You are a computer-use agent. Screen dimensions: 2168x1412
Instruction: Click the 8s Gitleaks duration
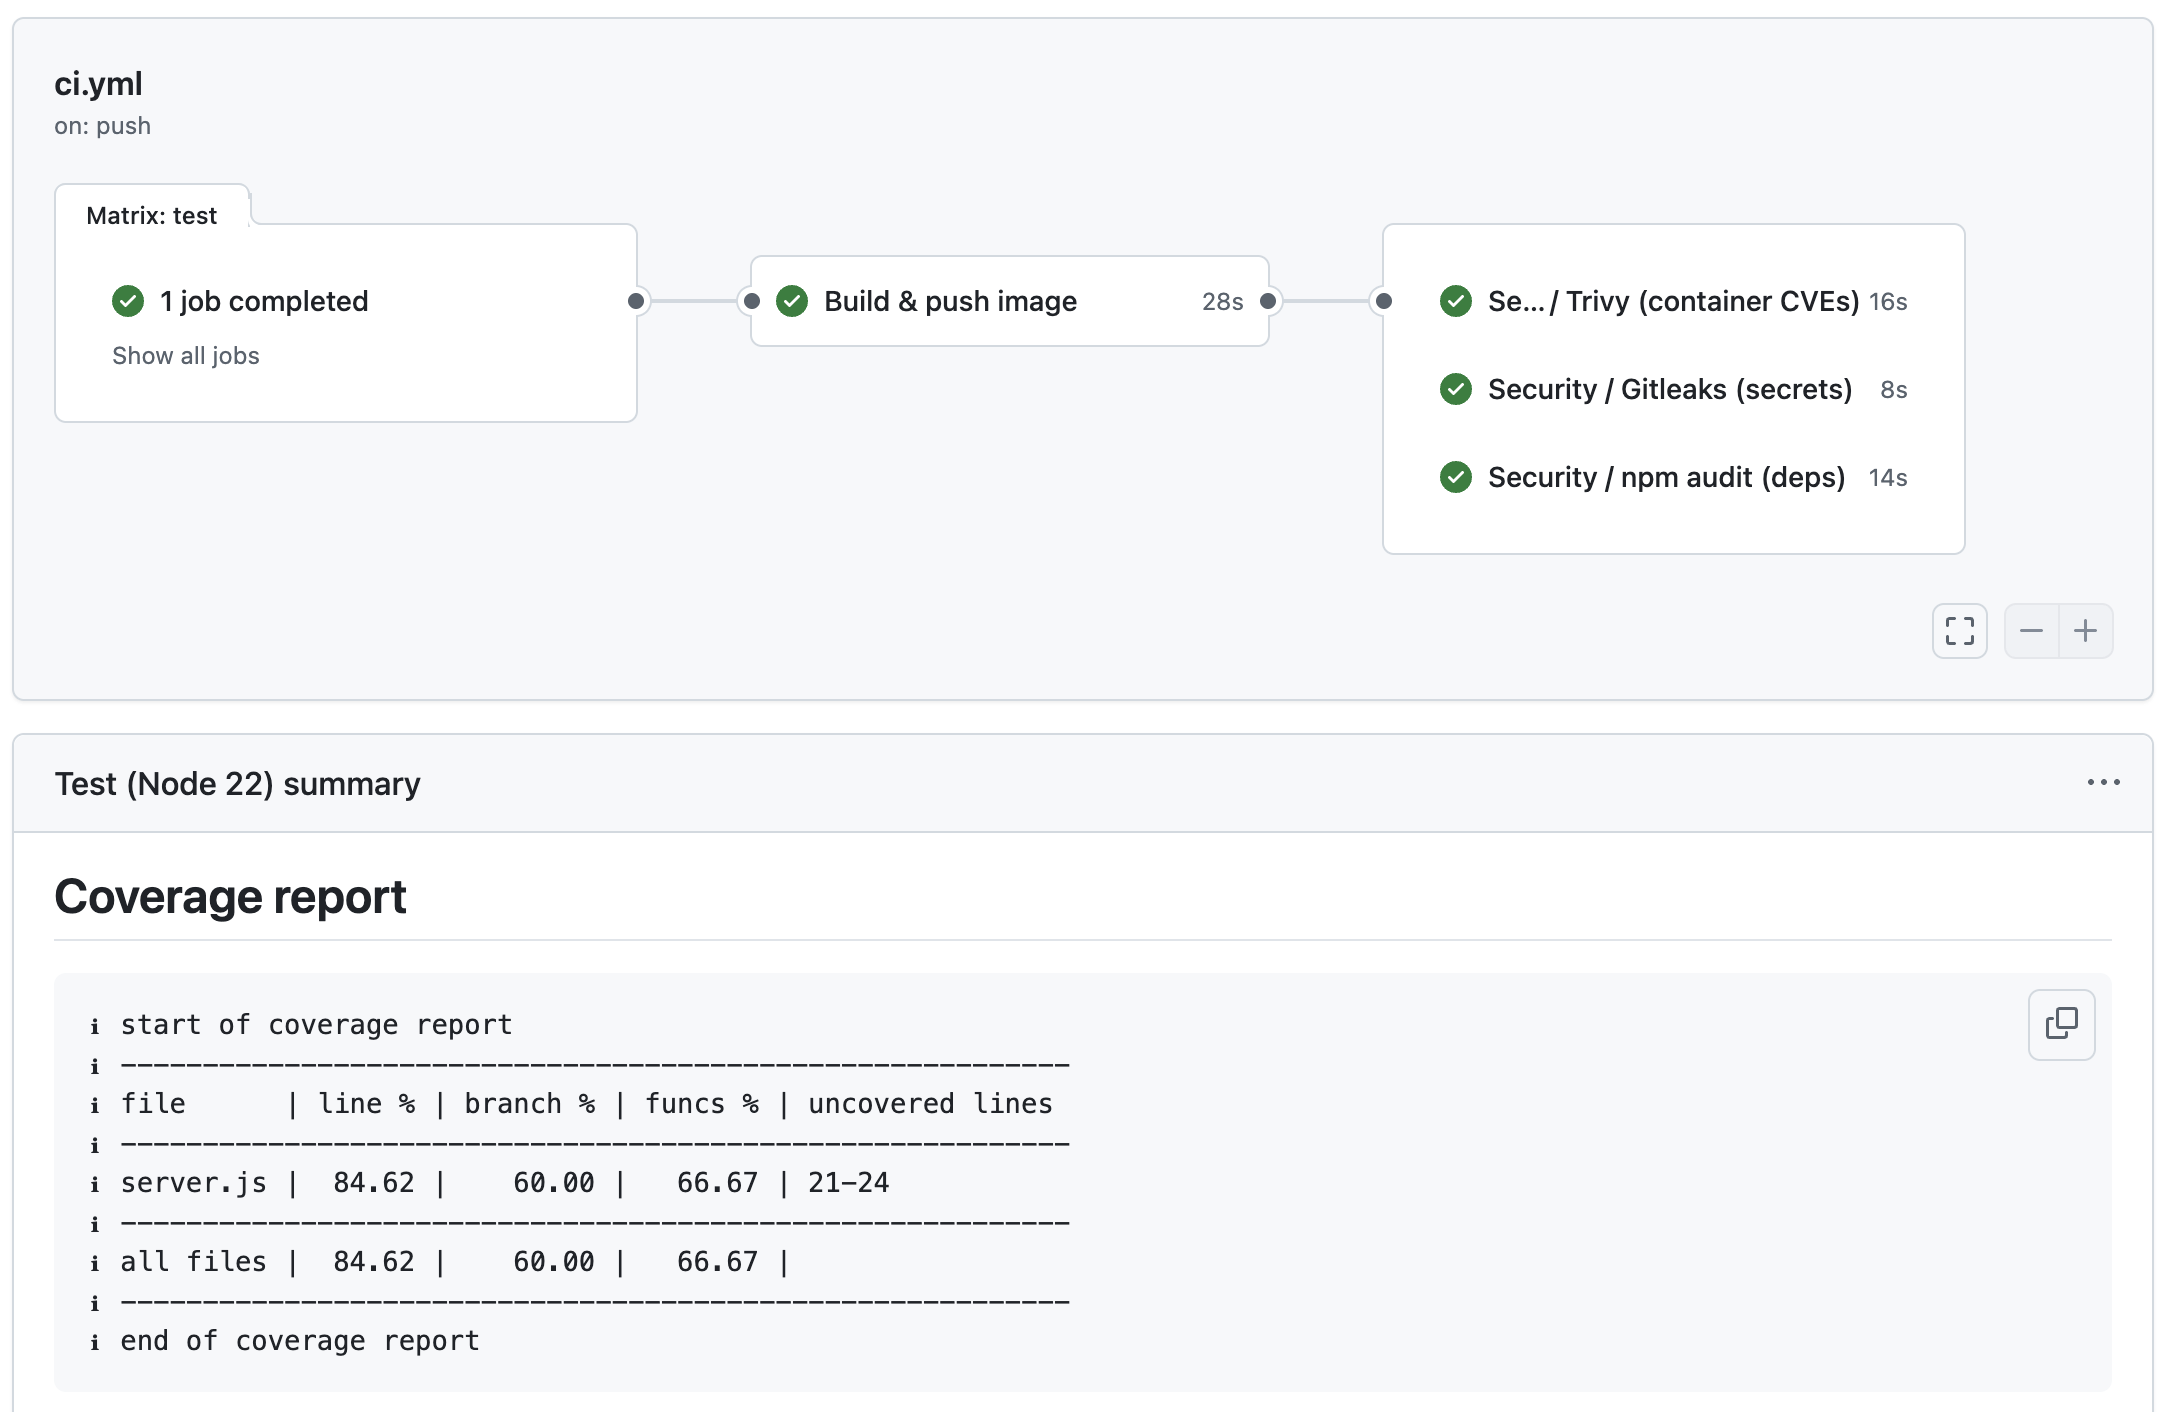point(1893,390)
